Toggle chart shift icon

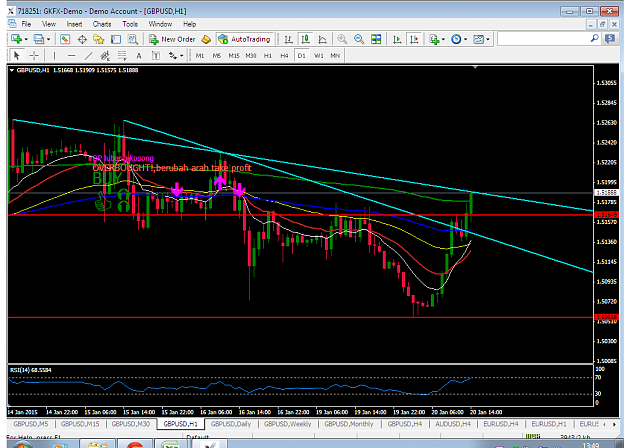click(x=414, y=39)
